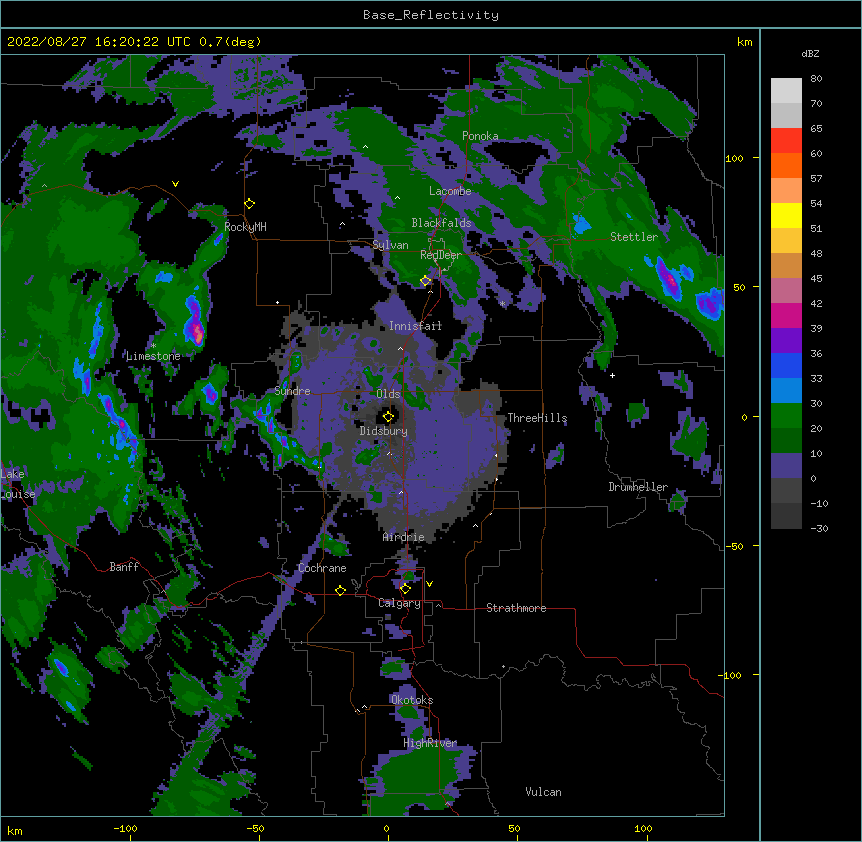The height and width of the screenshot is (842, 862).
Task: Click the Sylvan label
Action: (x=390, y=245)
